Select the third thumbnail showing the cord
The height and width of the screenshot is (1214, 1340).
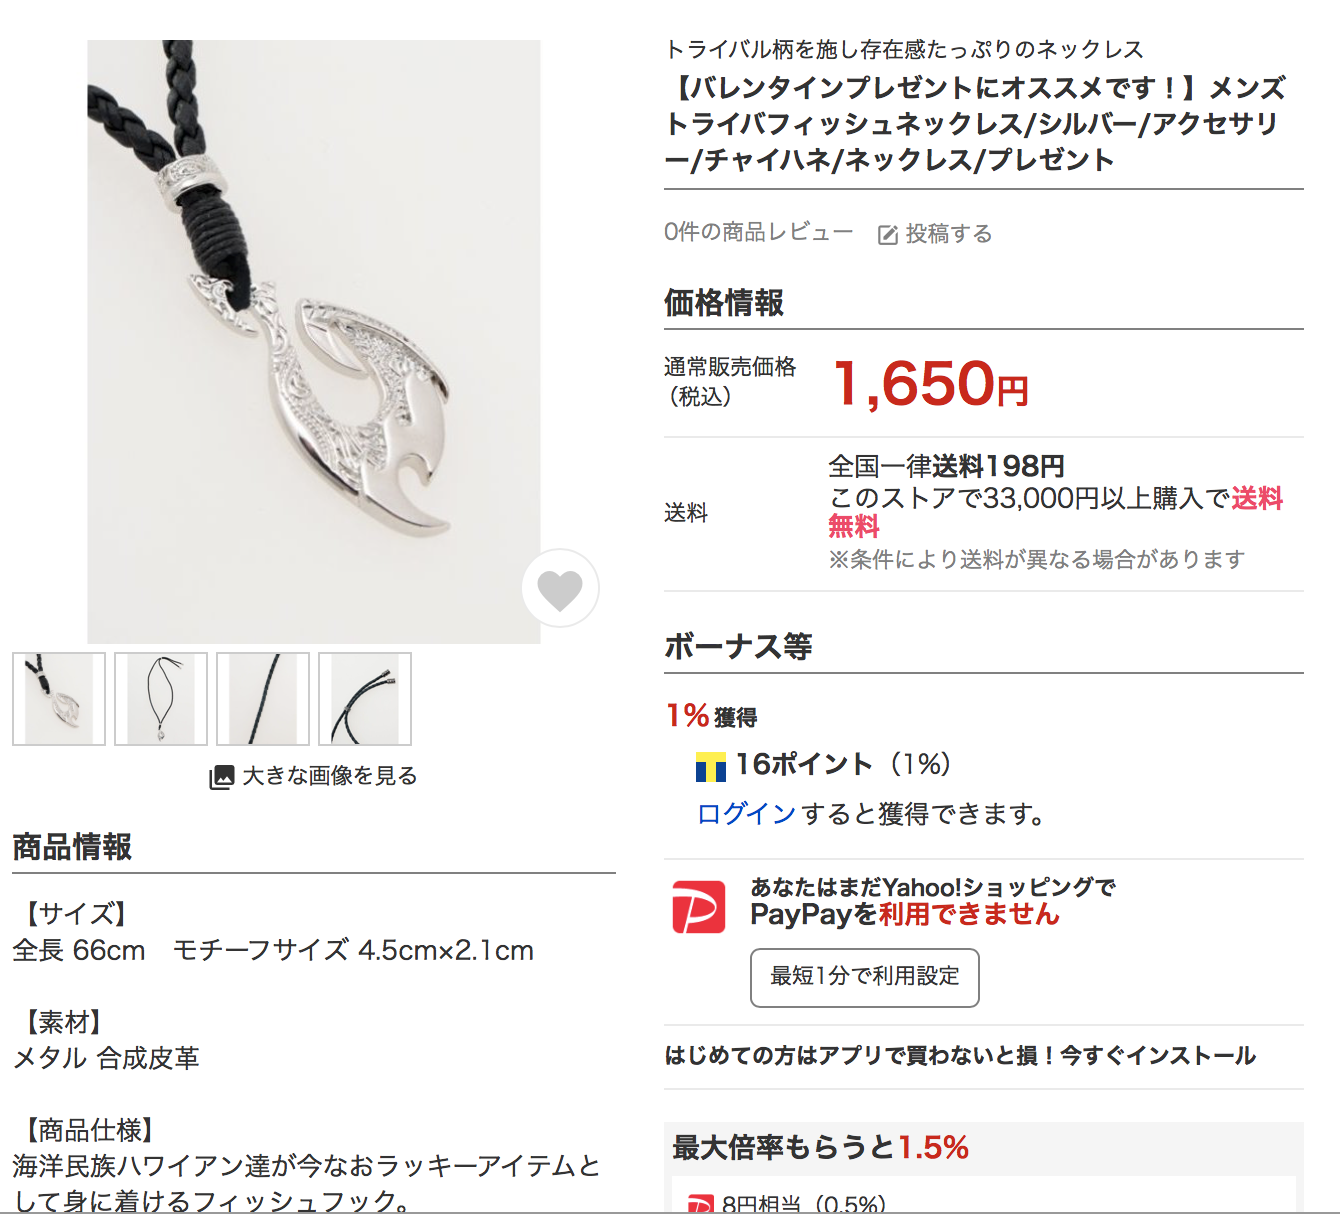point(263,699)
